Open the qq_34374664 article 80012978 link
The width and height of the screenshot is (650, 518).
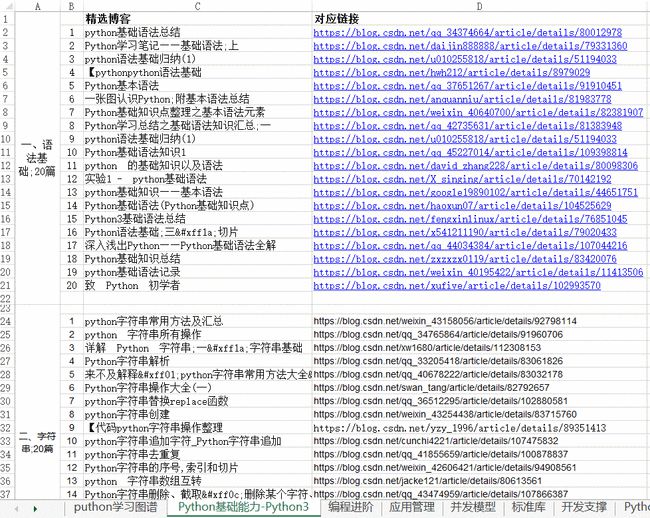tap(467, 33)
